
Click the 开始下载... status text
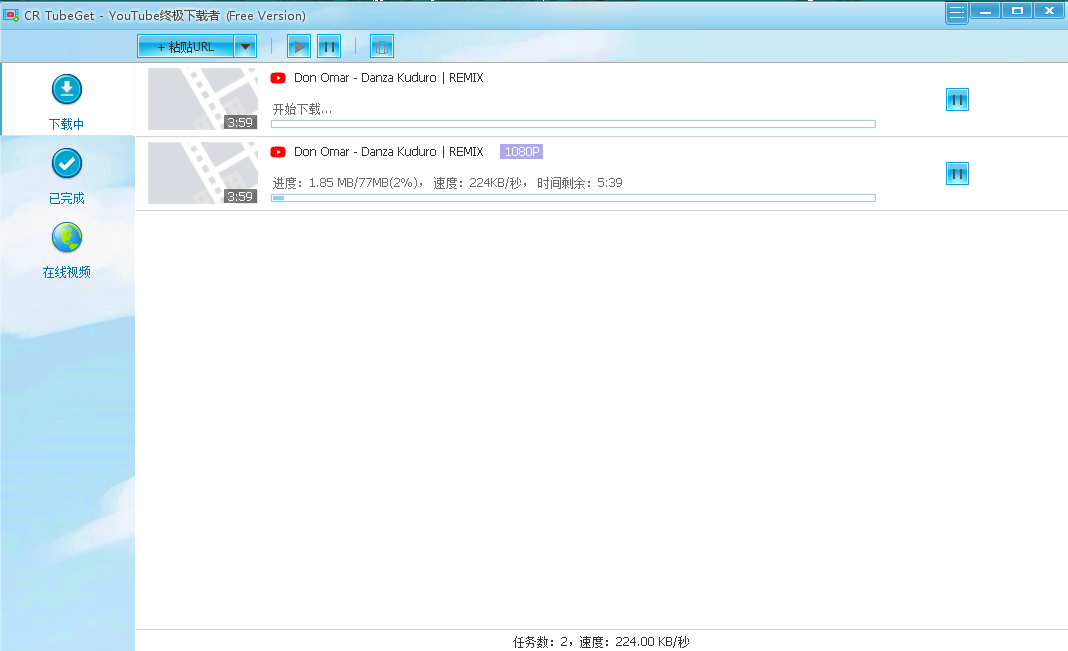(302, 109)
